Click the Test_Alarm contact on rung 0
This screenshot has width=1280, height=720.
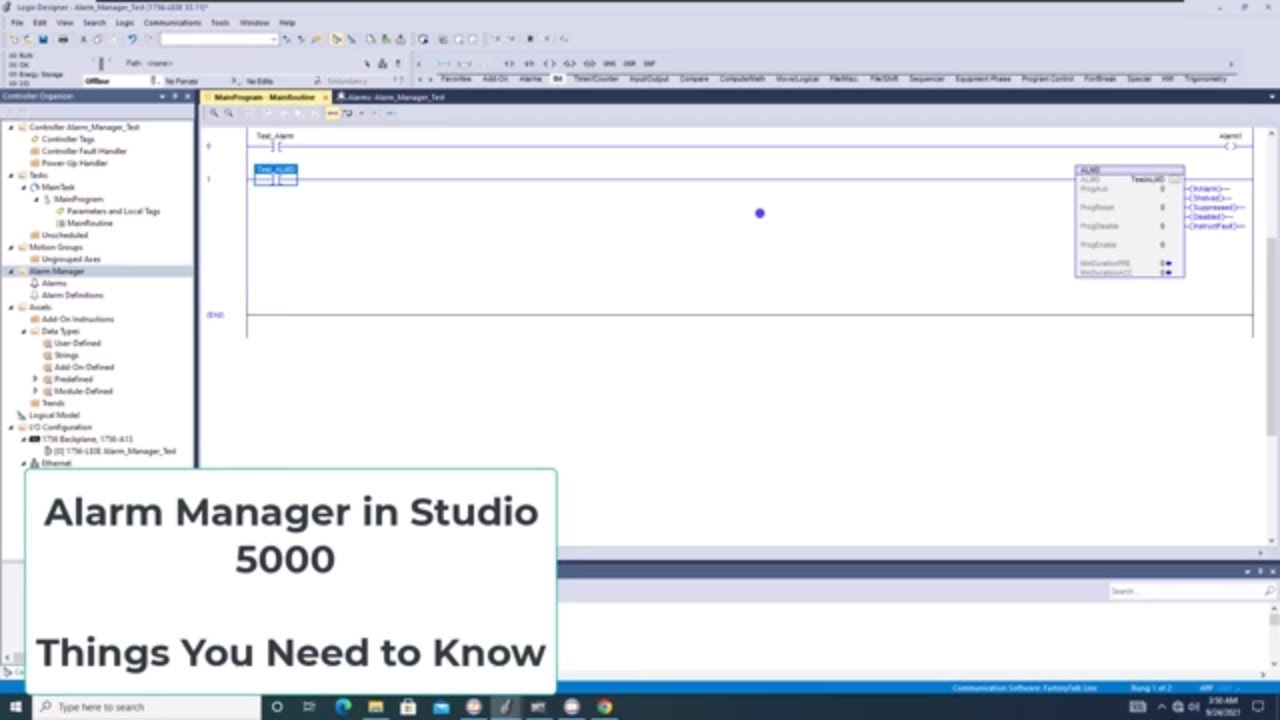[x=275, y=146]
